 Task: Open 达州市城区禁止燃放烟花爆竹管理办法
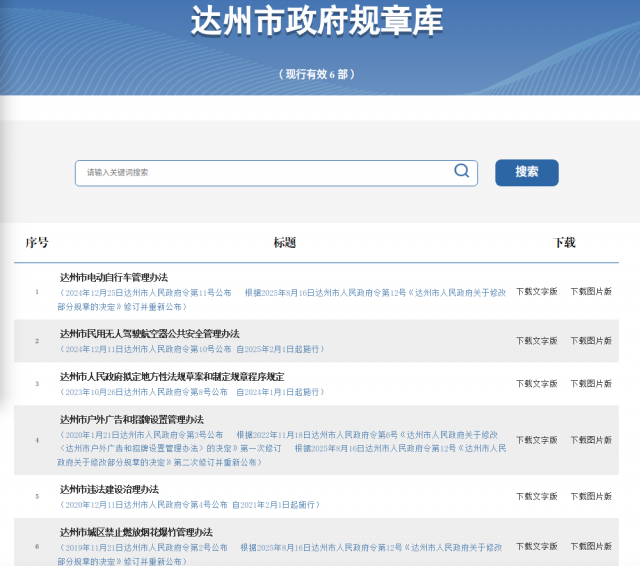tap(136, 533)
